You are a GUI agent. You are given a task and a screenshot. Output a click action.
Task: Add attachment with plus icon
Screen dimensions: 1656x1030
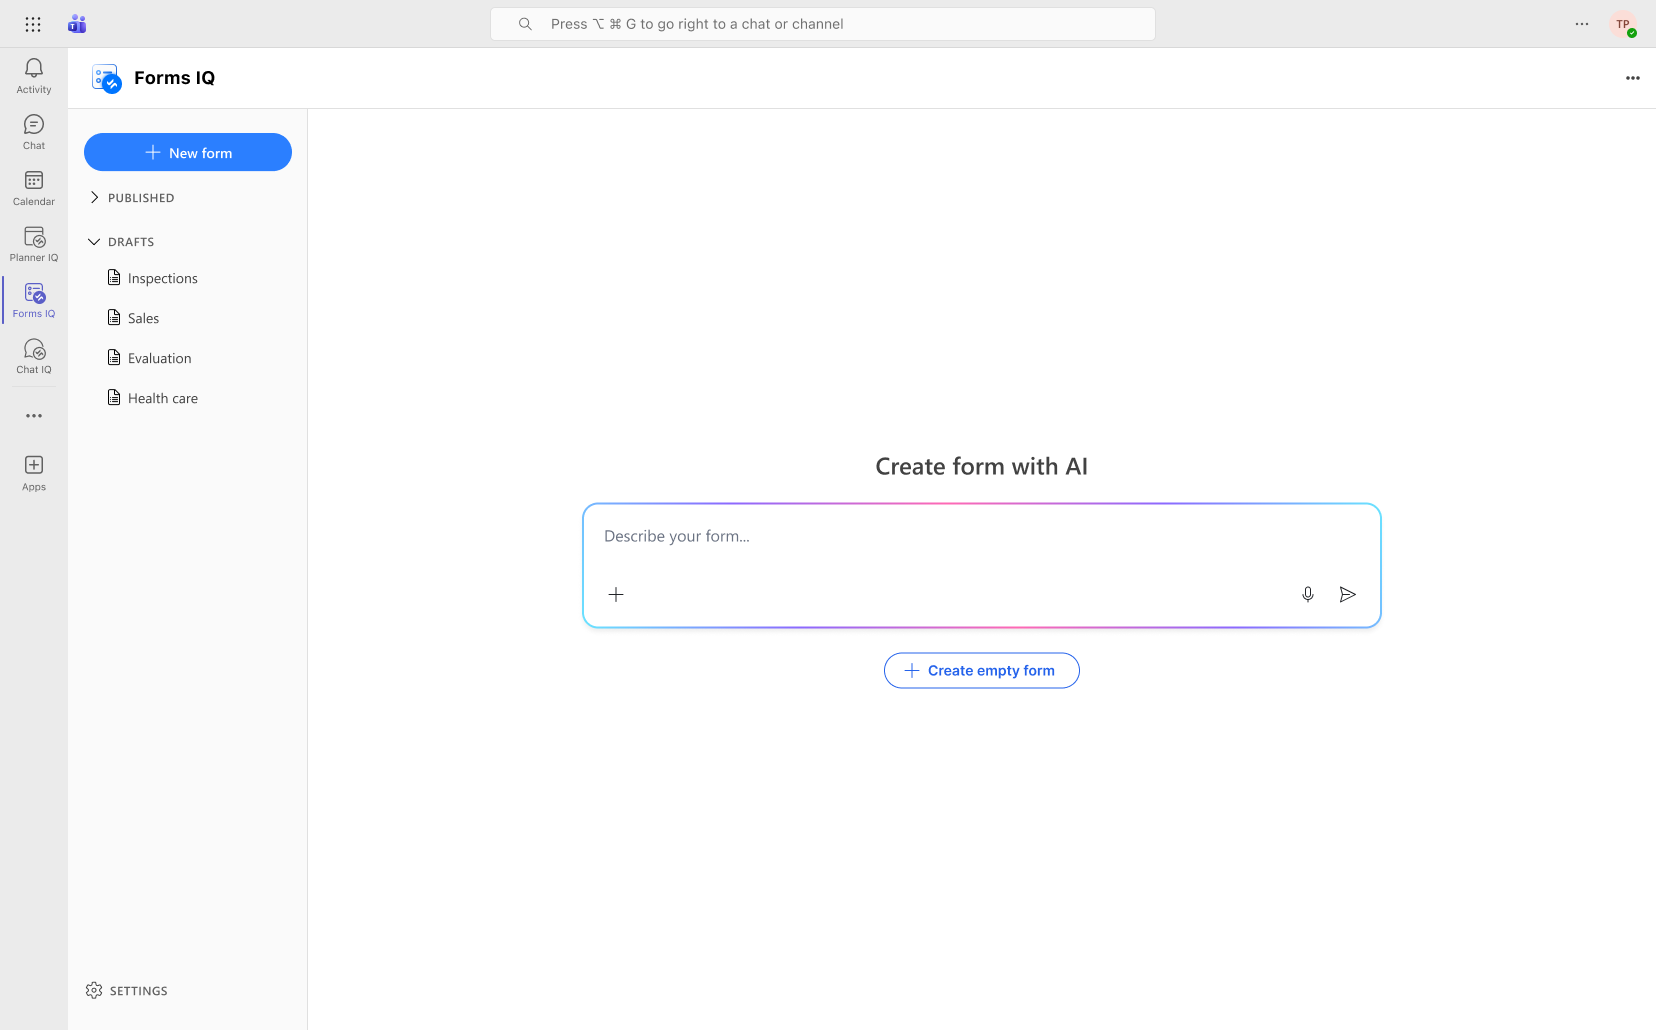pos(616,595)
